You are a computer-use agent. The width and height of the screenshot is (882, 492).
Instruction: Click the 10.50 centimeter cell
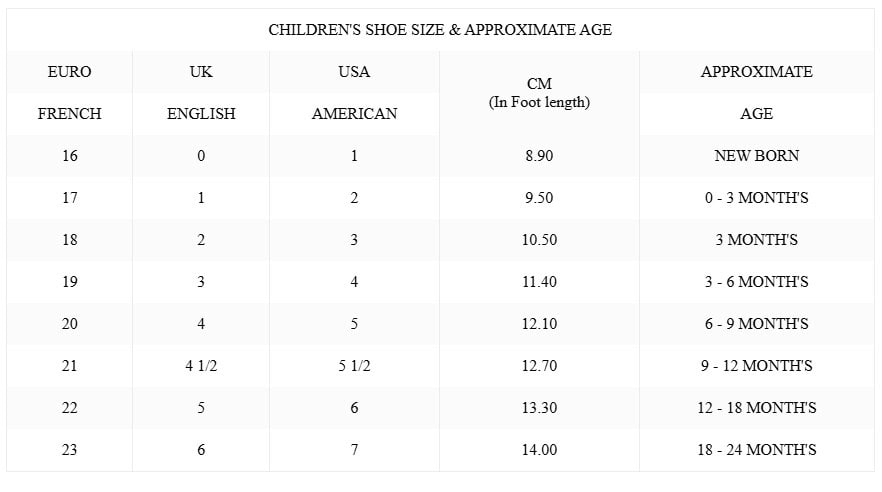click(x=539, y=240)
